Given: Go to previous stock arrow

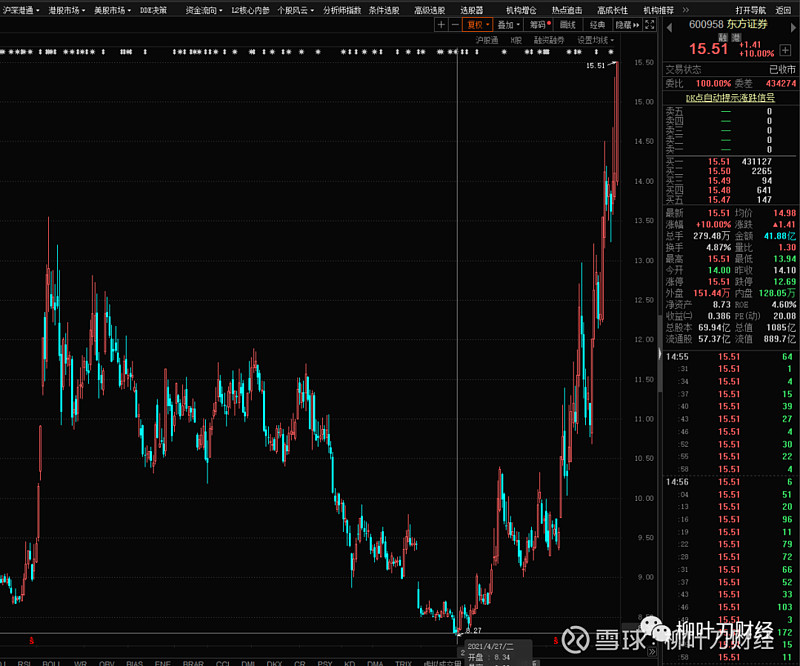Looking at the screenshot, I should click(x=669, y=28).
